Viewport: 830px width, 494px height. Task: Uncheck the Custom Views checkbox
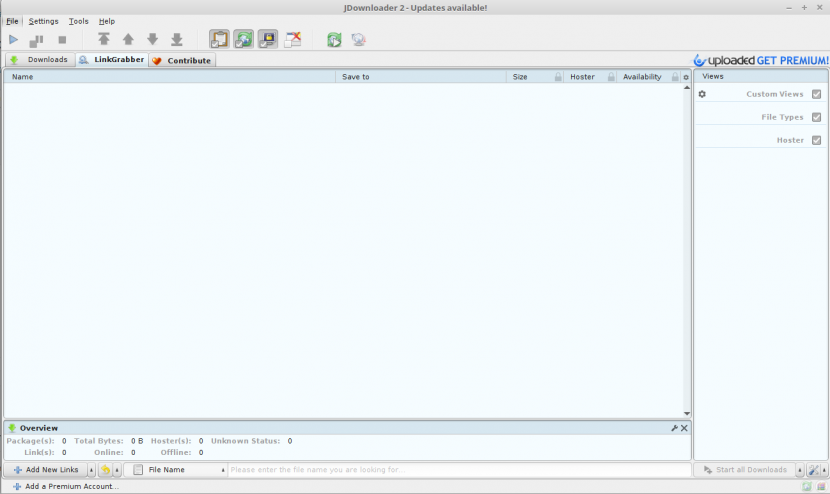816,94
